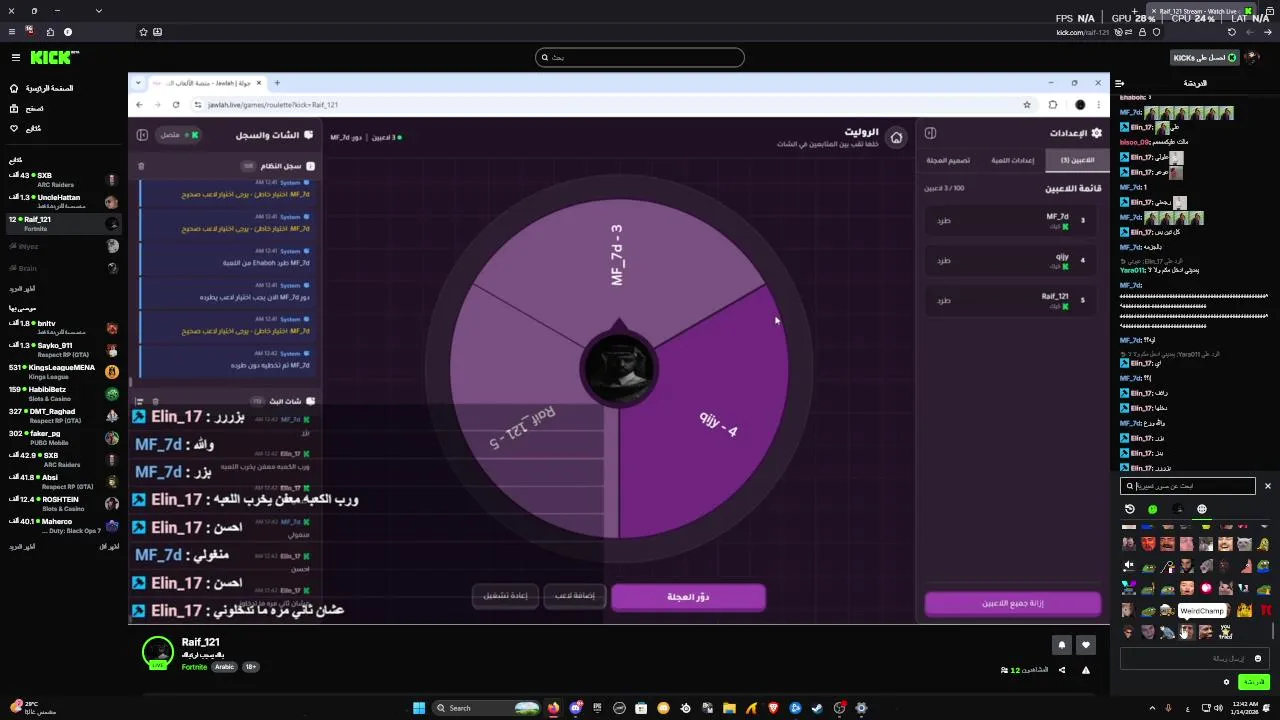Open ROSHTEIN channel in sidebar

[x=63, y=503]
